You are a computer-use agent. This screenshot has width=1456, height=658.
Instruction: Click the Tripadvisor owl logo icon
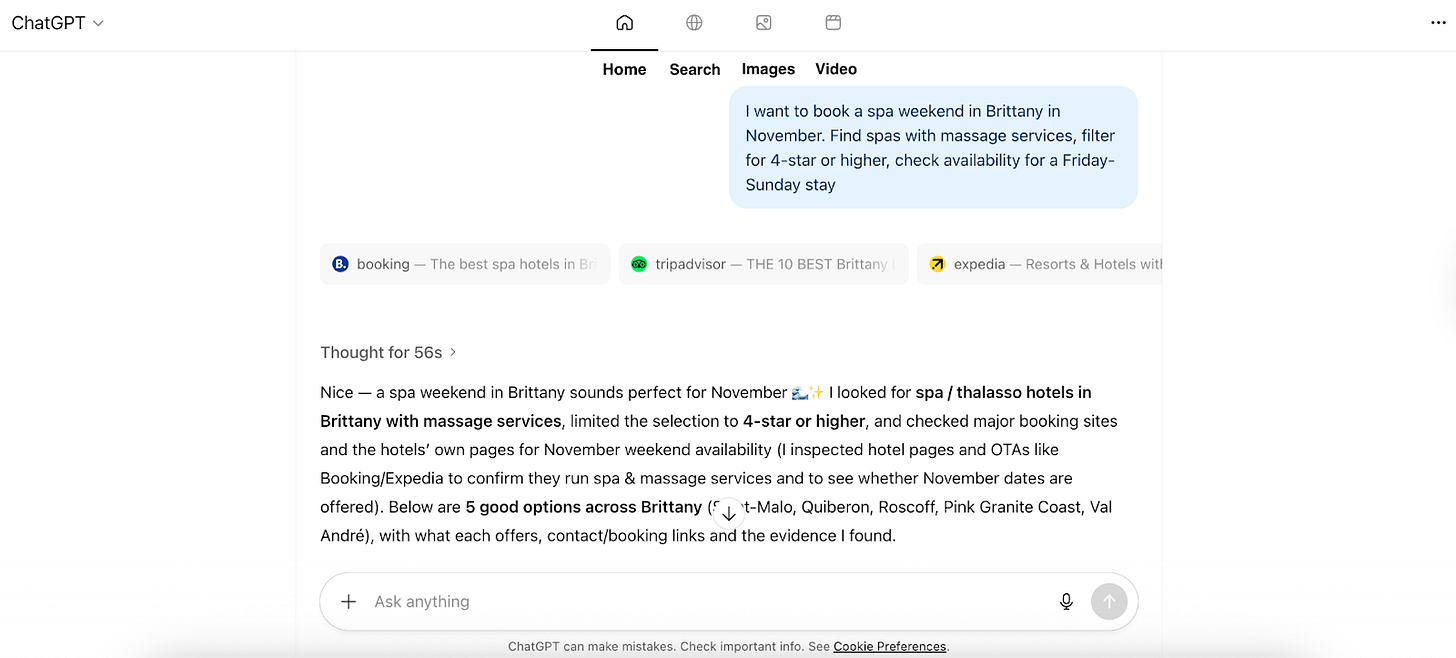(639, 264)
